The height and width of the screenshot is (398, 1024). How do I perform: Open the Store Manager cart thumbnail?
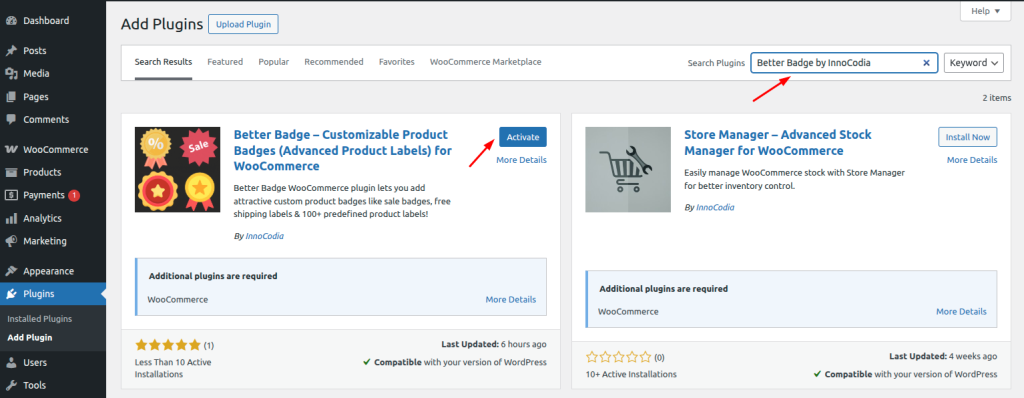pyautogui.click(x=628, y=169)
